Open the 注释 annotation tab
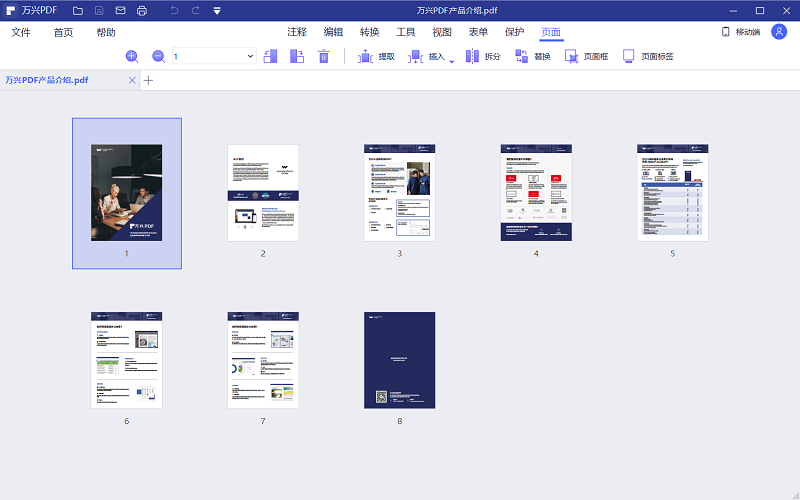 click(x=297, y=32)
